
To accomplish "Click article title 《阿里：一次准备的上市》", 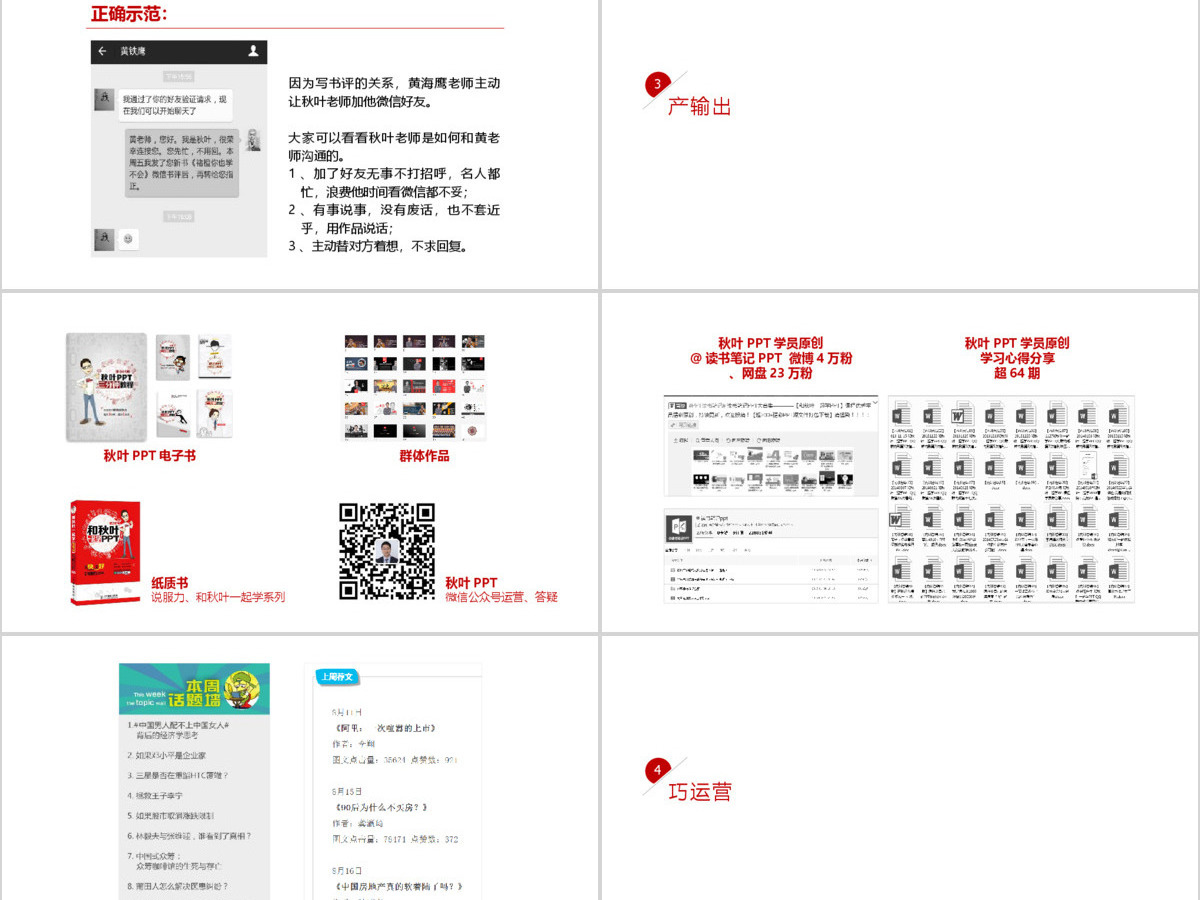I will coord(385,728).
